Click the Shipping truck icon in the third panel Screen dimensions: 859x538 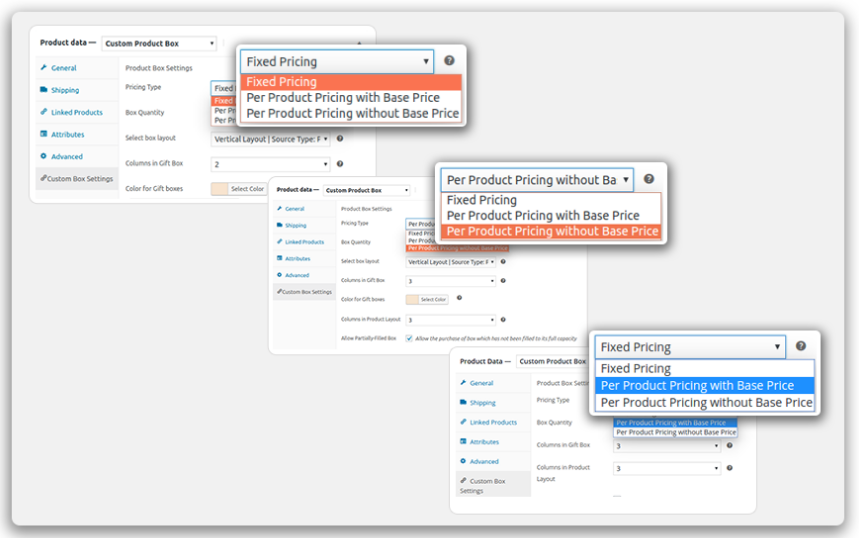pos(463,402)
